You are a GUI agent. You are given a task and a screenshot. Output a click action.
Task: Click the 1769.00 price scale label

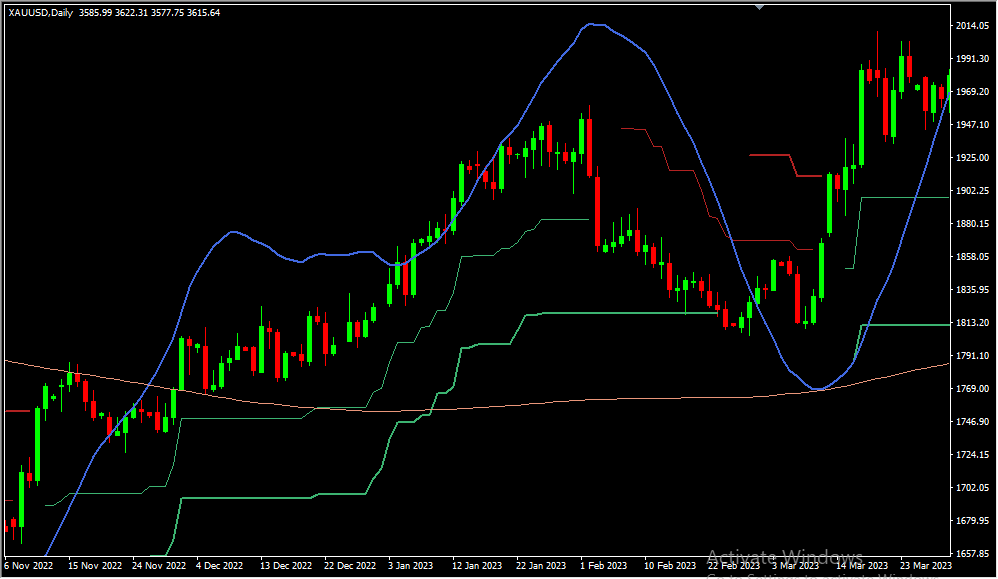[973, 389]
